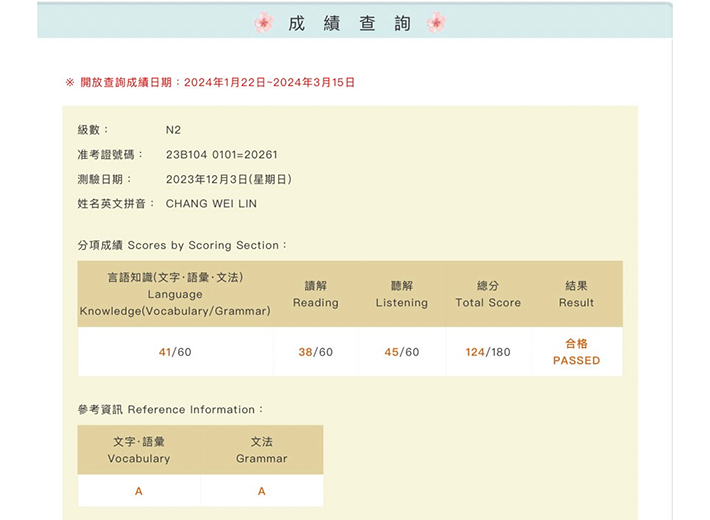Click the 合格 PASSED result cell
Screen dimensions: 710x520
click(576, 352)
